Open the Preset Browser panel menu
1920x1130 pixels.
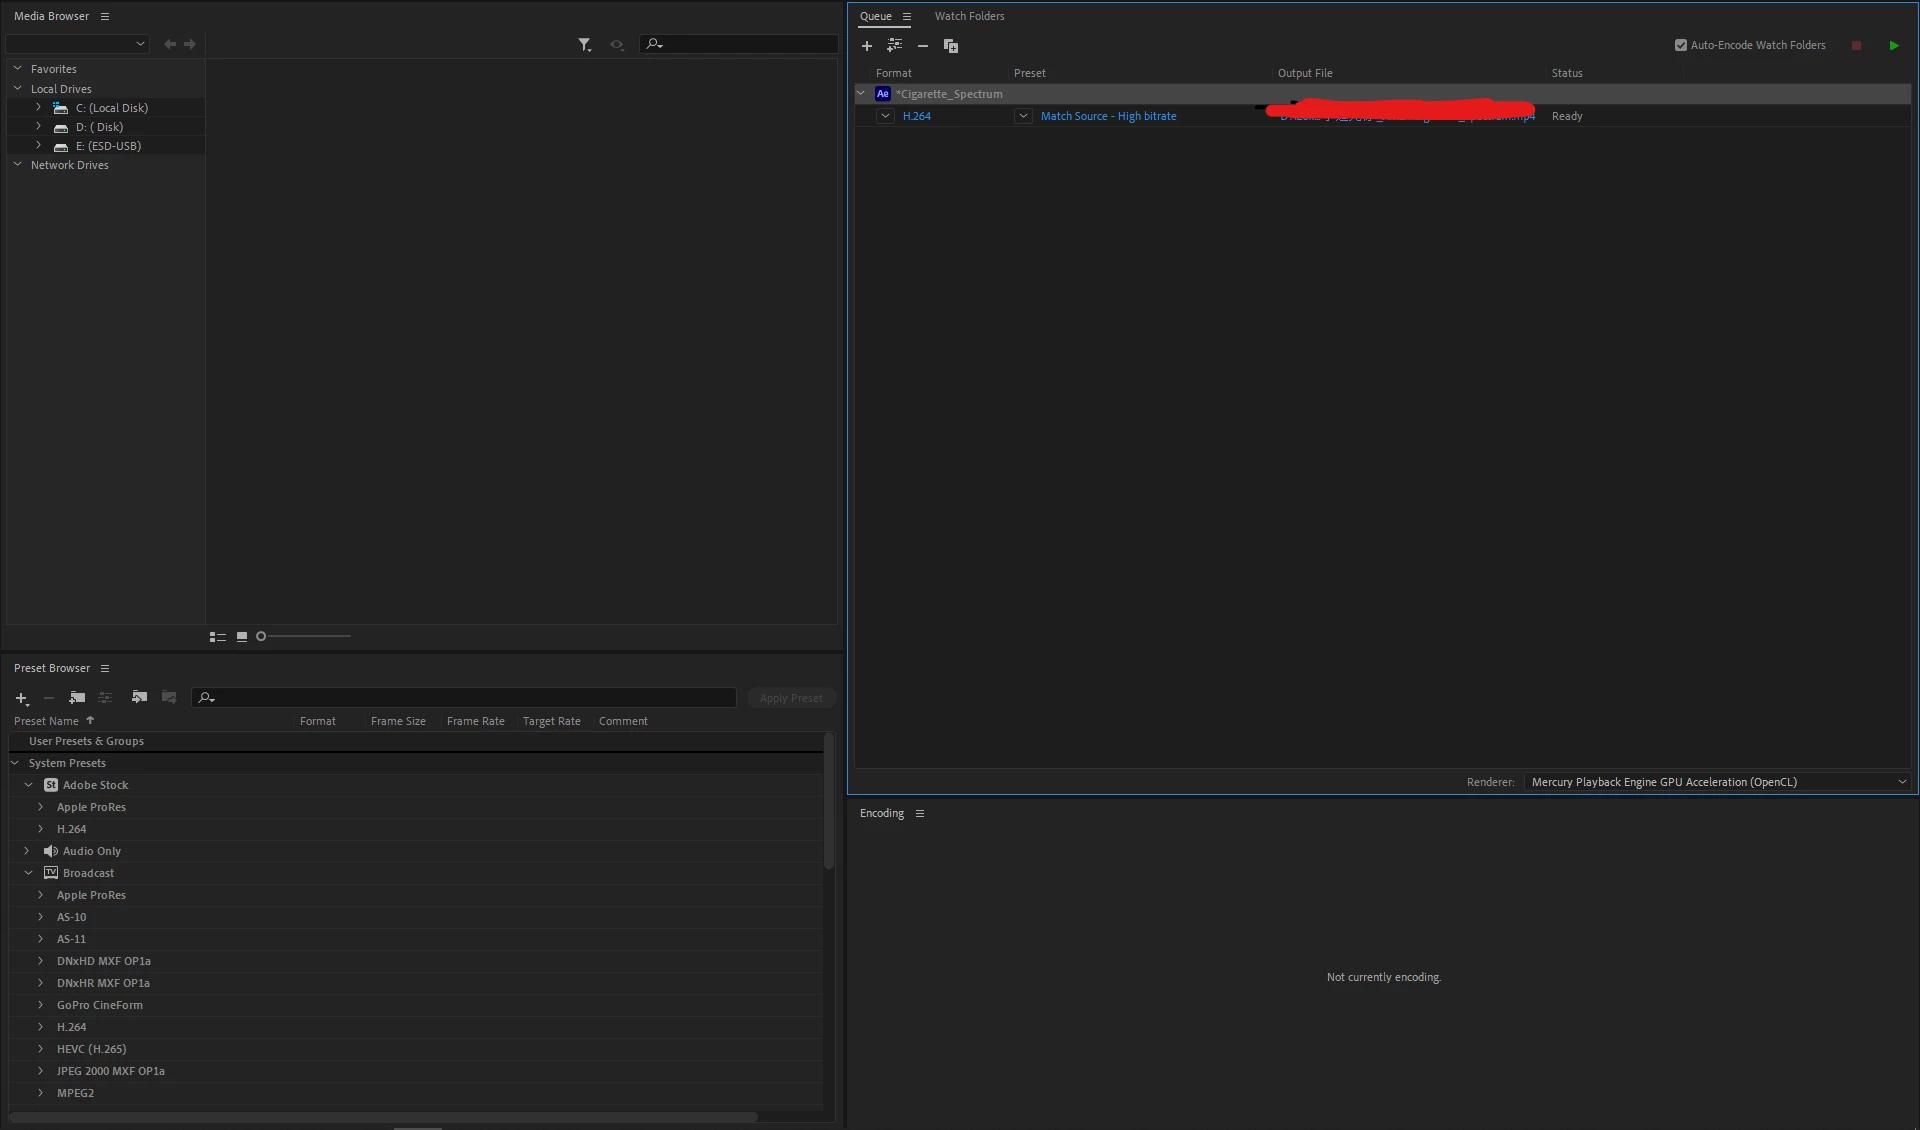(x=105, y=668)
